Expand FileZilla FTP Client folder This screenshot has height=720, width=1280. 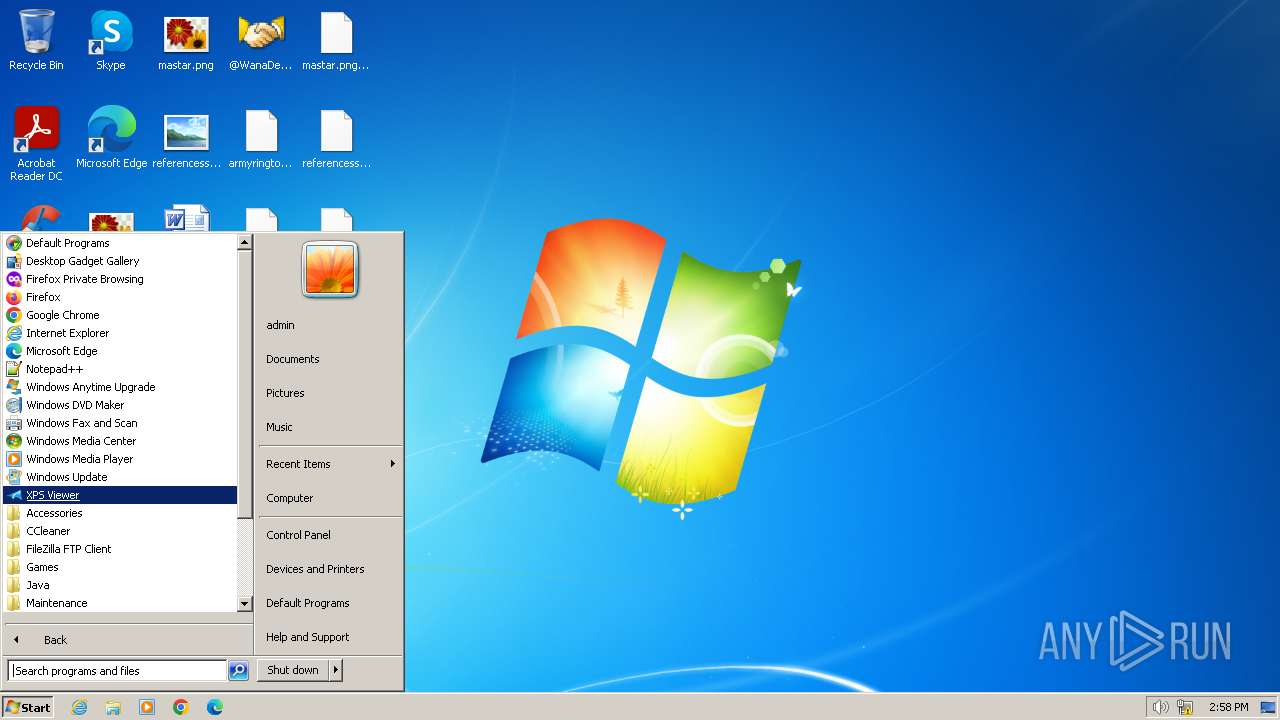click(x=120, y=549)
